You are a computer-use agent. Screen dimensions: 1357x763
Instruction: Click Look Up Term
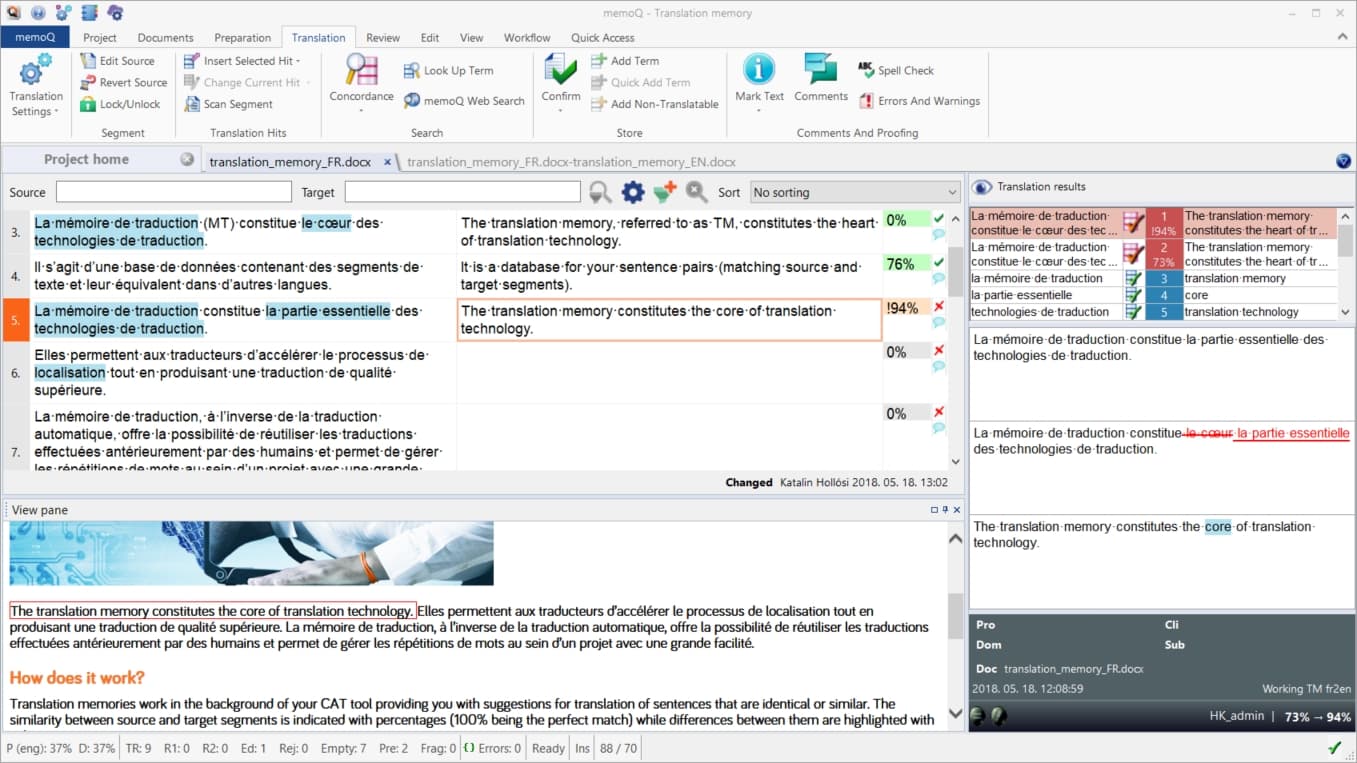[449, 71]
